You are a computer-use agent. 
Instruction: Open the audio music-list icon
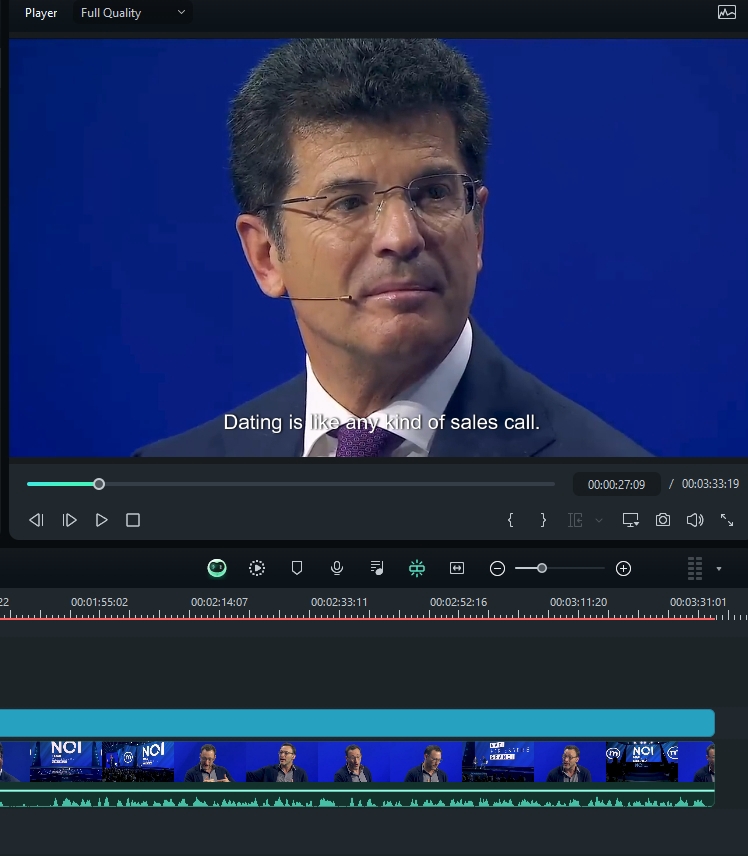(x=377, y=568)
